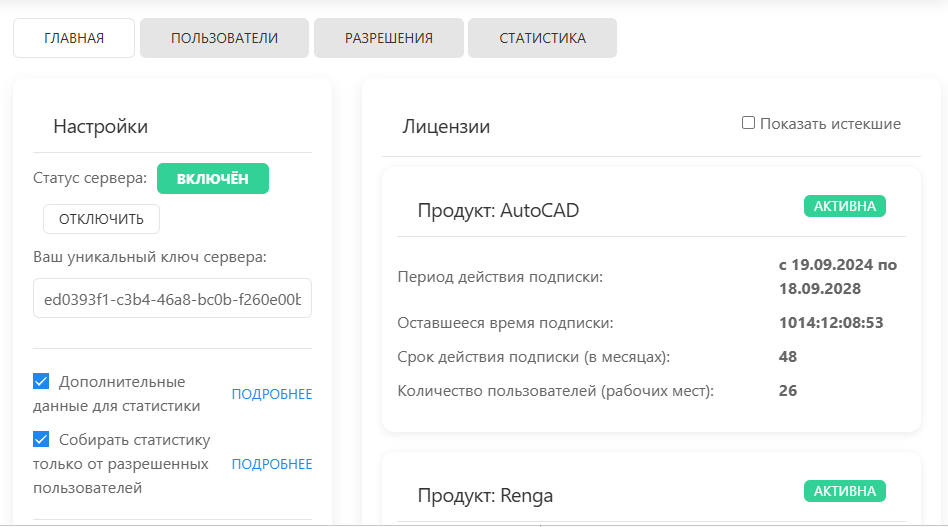Click the Лицензии section heading
This screenshot has height=527, width=948.
tap(446, 127)
